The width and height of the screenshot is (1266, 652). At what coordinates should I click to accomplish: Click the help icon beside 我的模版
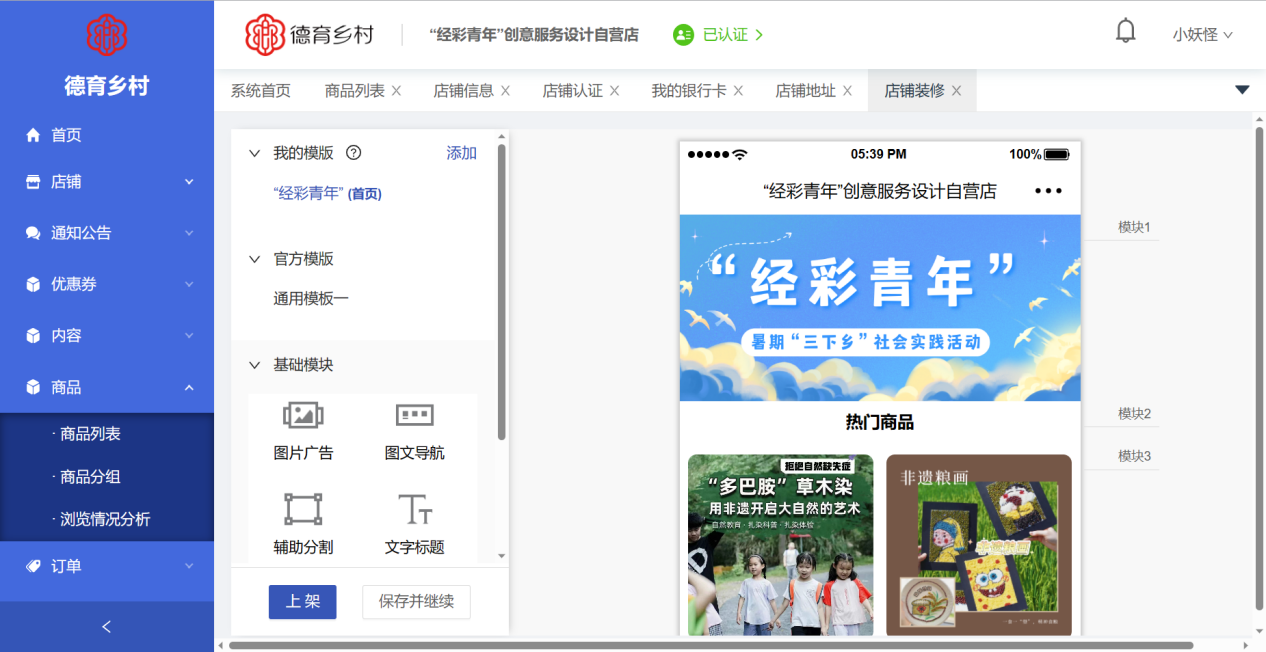pyautogui.click(x=353, y=153)
